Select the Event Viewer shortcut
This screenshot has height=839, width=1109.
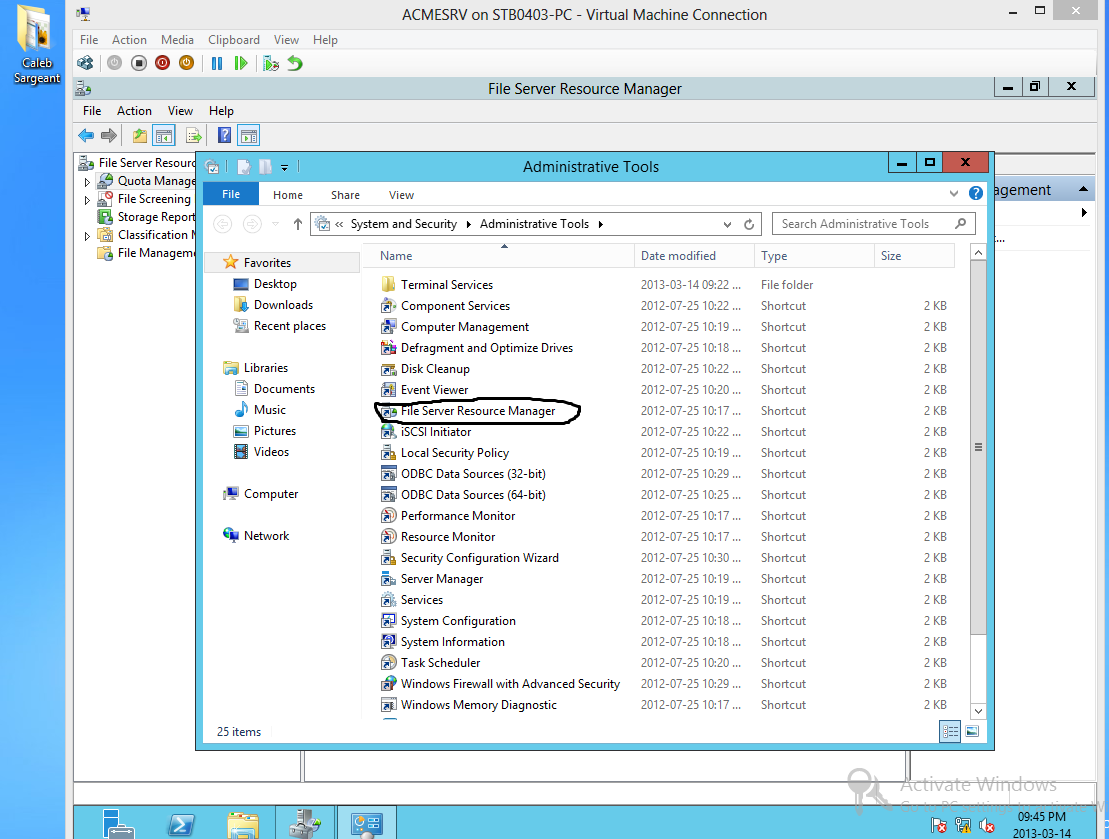tap(434, 390)
